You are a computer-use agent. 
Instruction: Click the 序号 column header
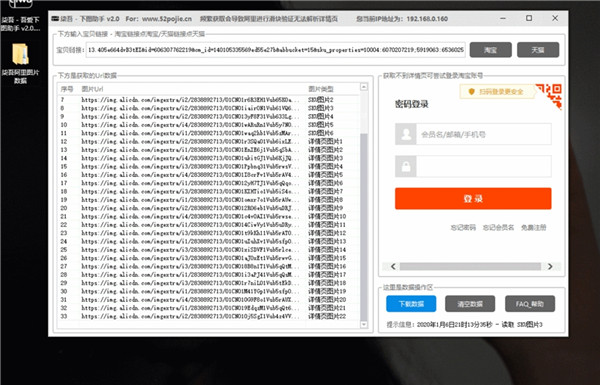[67, 89]
